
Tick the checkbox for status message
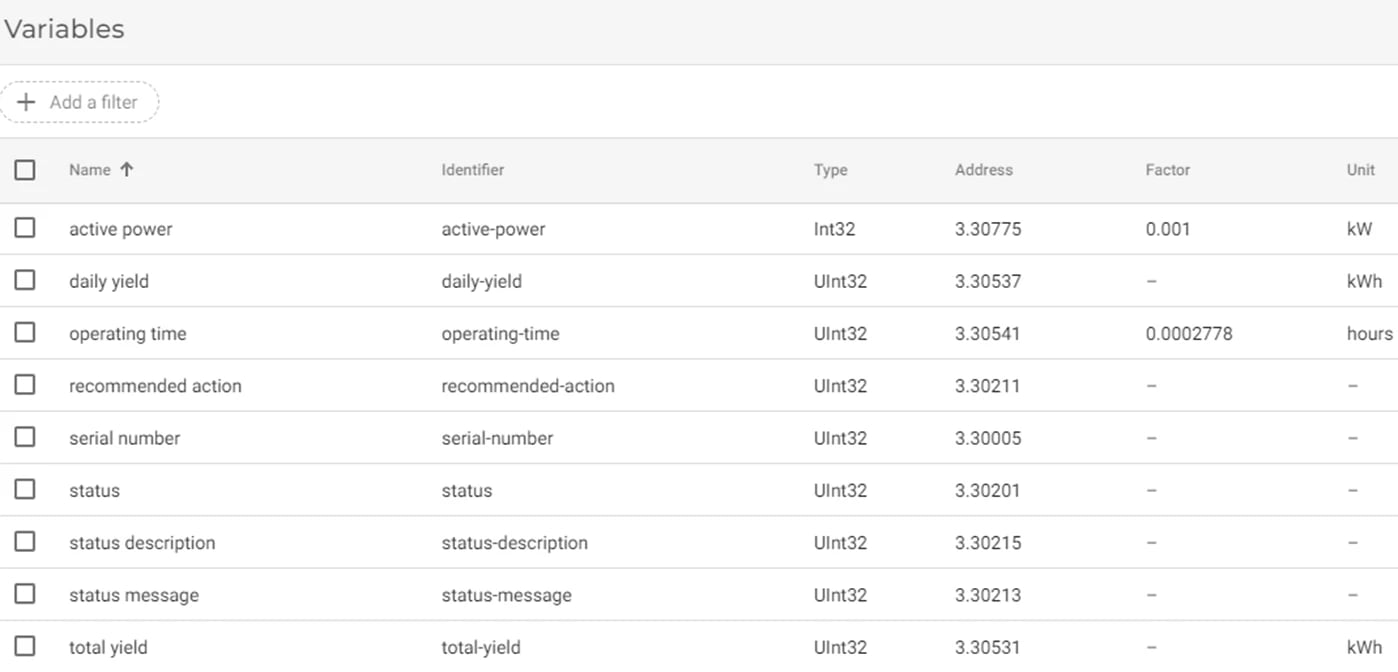25,593
